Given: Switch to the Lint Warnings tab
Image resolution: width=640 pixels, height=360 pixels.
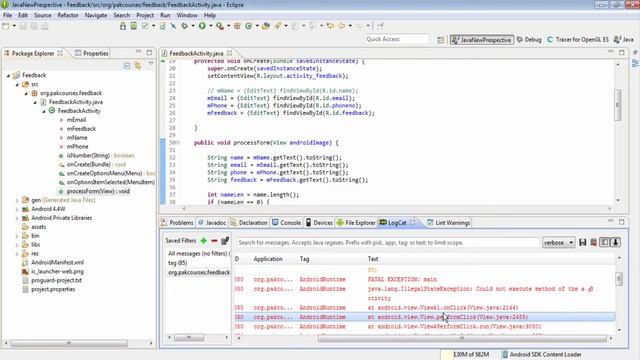Looking at the screenshot, I should tap(448, 222).
